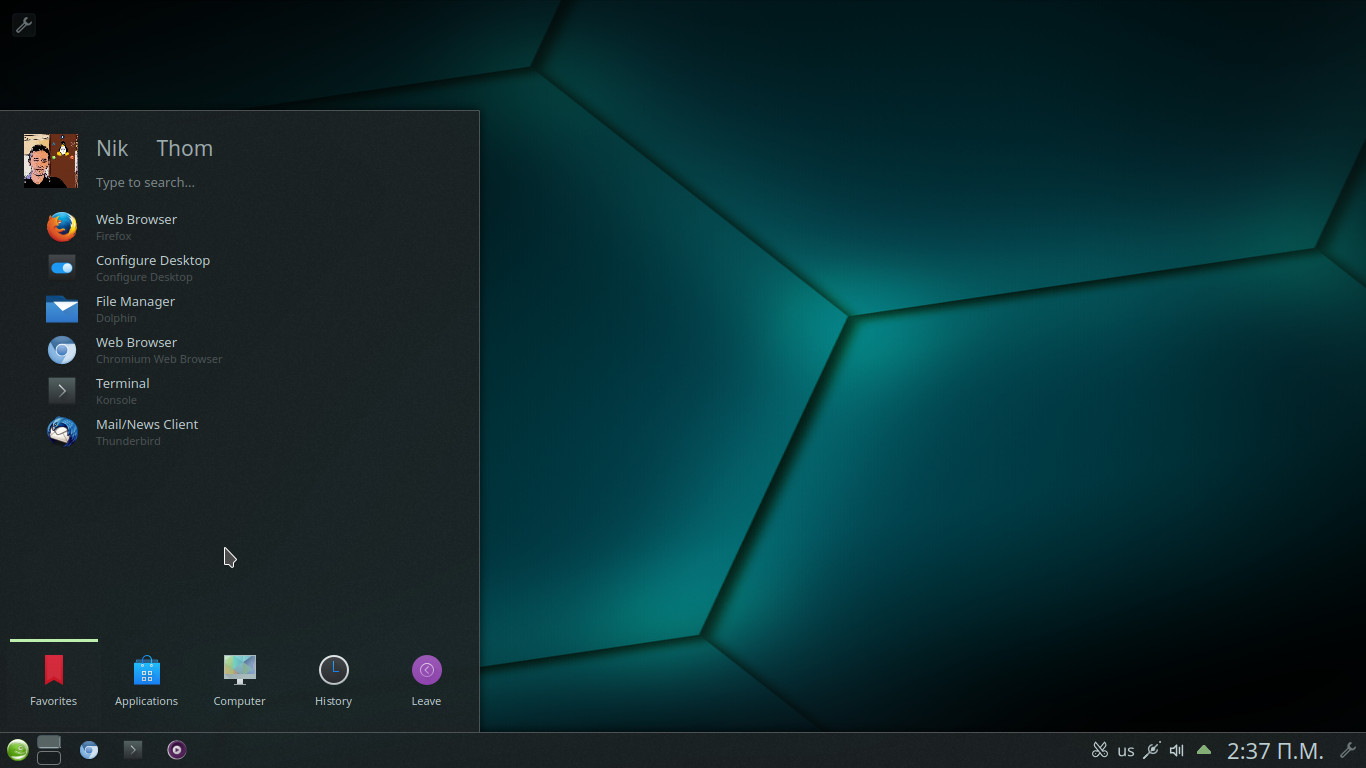Launch Thunderbird Mail/News Client

tap(146, 432)
